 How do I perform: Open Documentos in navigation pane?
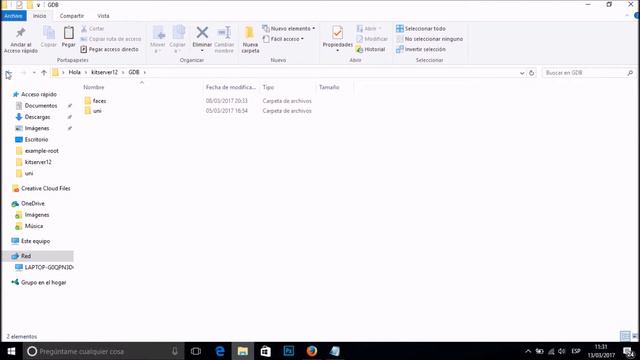tap(41, 106)
